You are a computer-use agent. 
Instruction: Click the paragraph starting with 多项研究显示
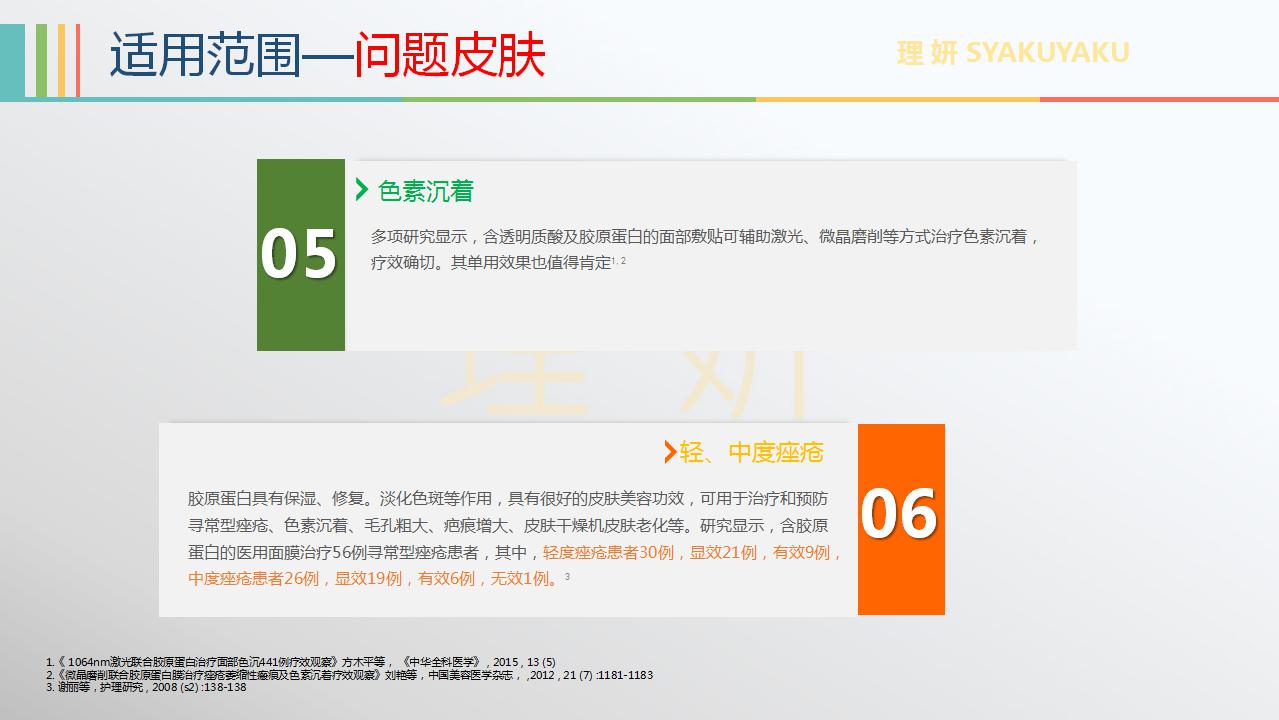tap(705, 249)
